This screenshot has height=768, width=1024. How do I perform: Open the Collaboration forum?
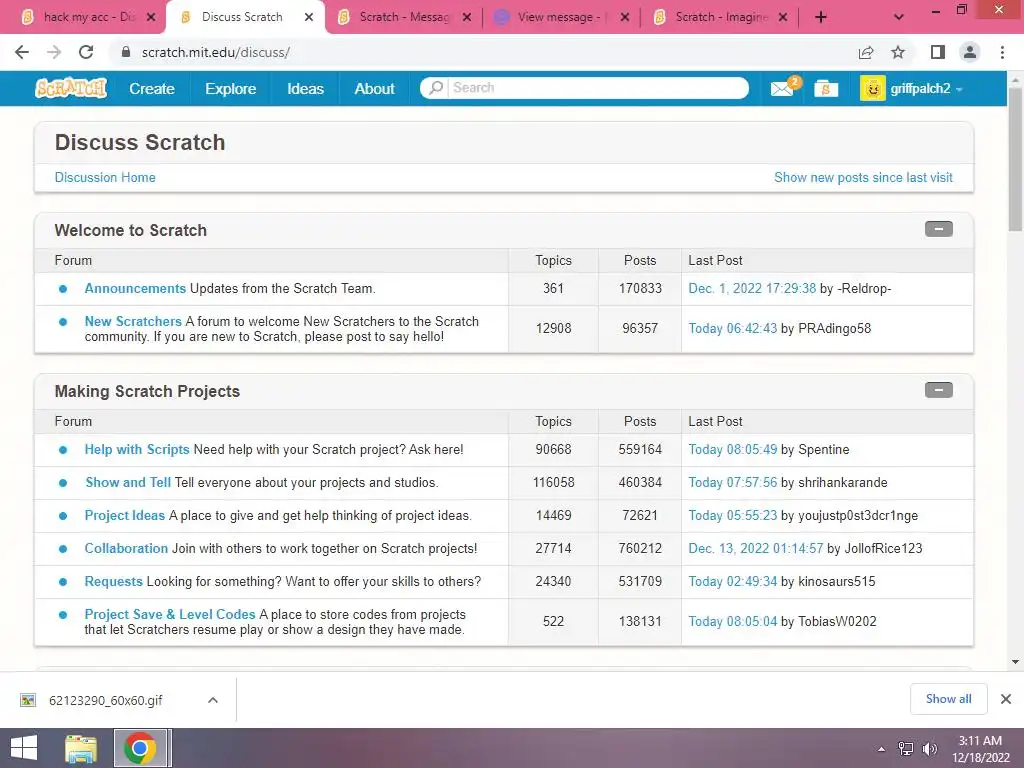tap(126, 549)
